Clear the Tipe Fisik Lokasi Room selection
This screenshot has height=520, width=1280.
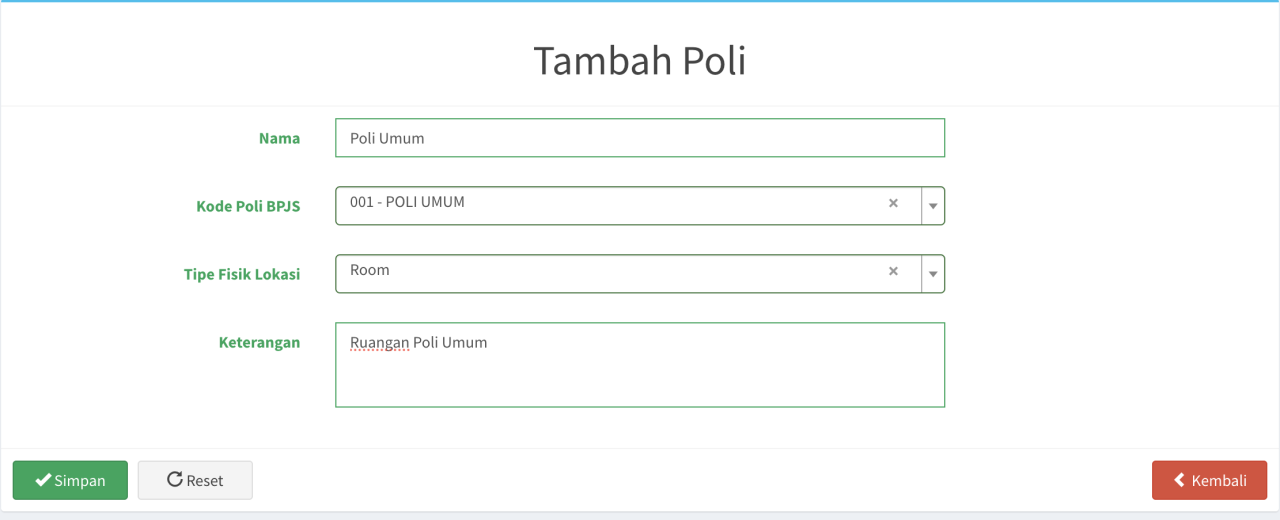click(893, 271)
